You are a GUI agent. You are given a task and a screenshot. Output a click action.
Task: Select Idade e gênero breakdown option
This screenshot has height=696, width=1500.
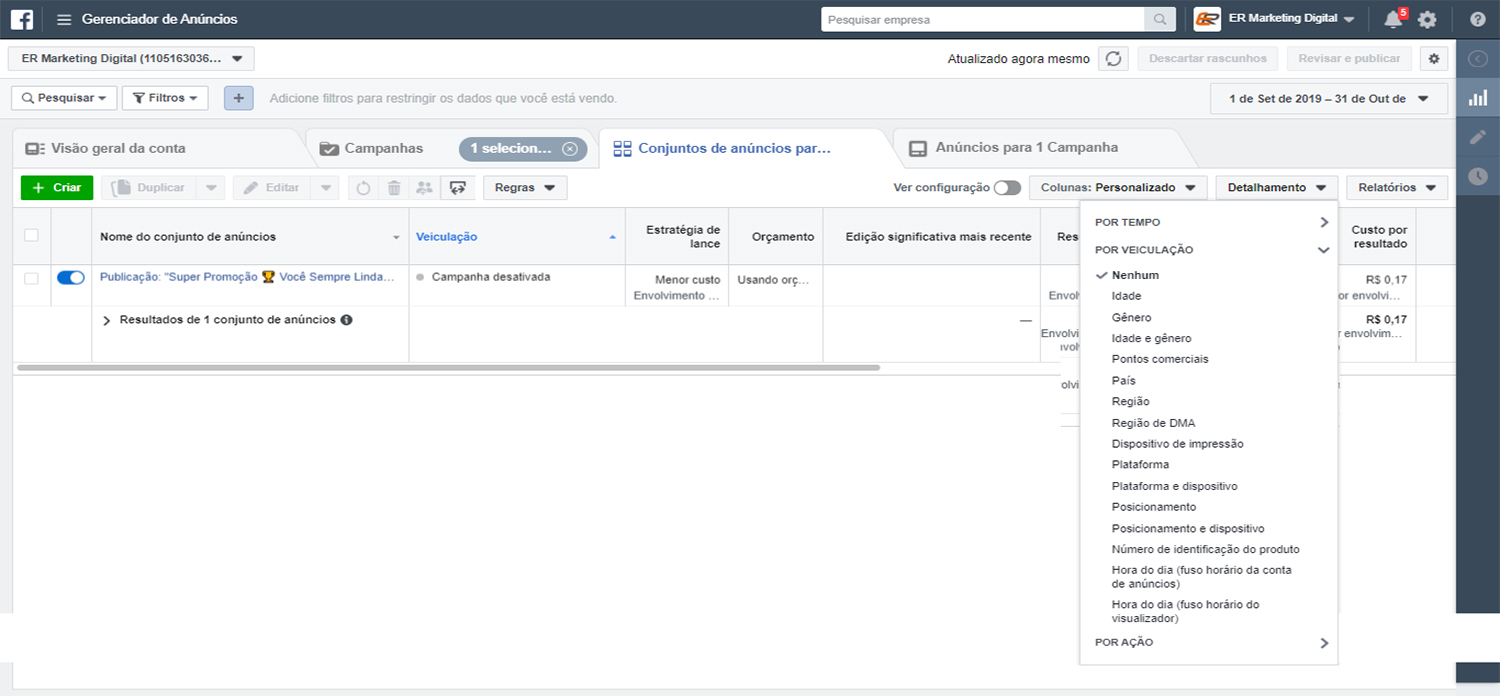tap(1151, 339)
